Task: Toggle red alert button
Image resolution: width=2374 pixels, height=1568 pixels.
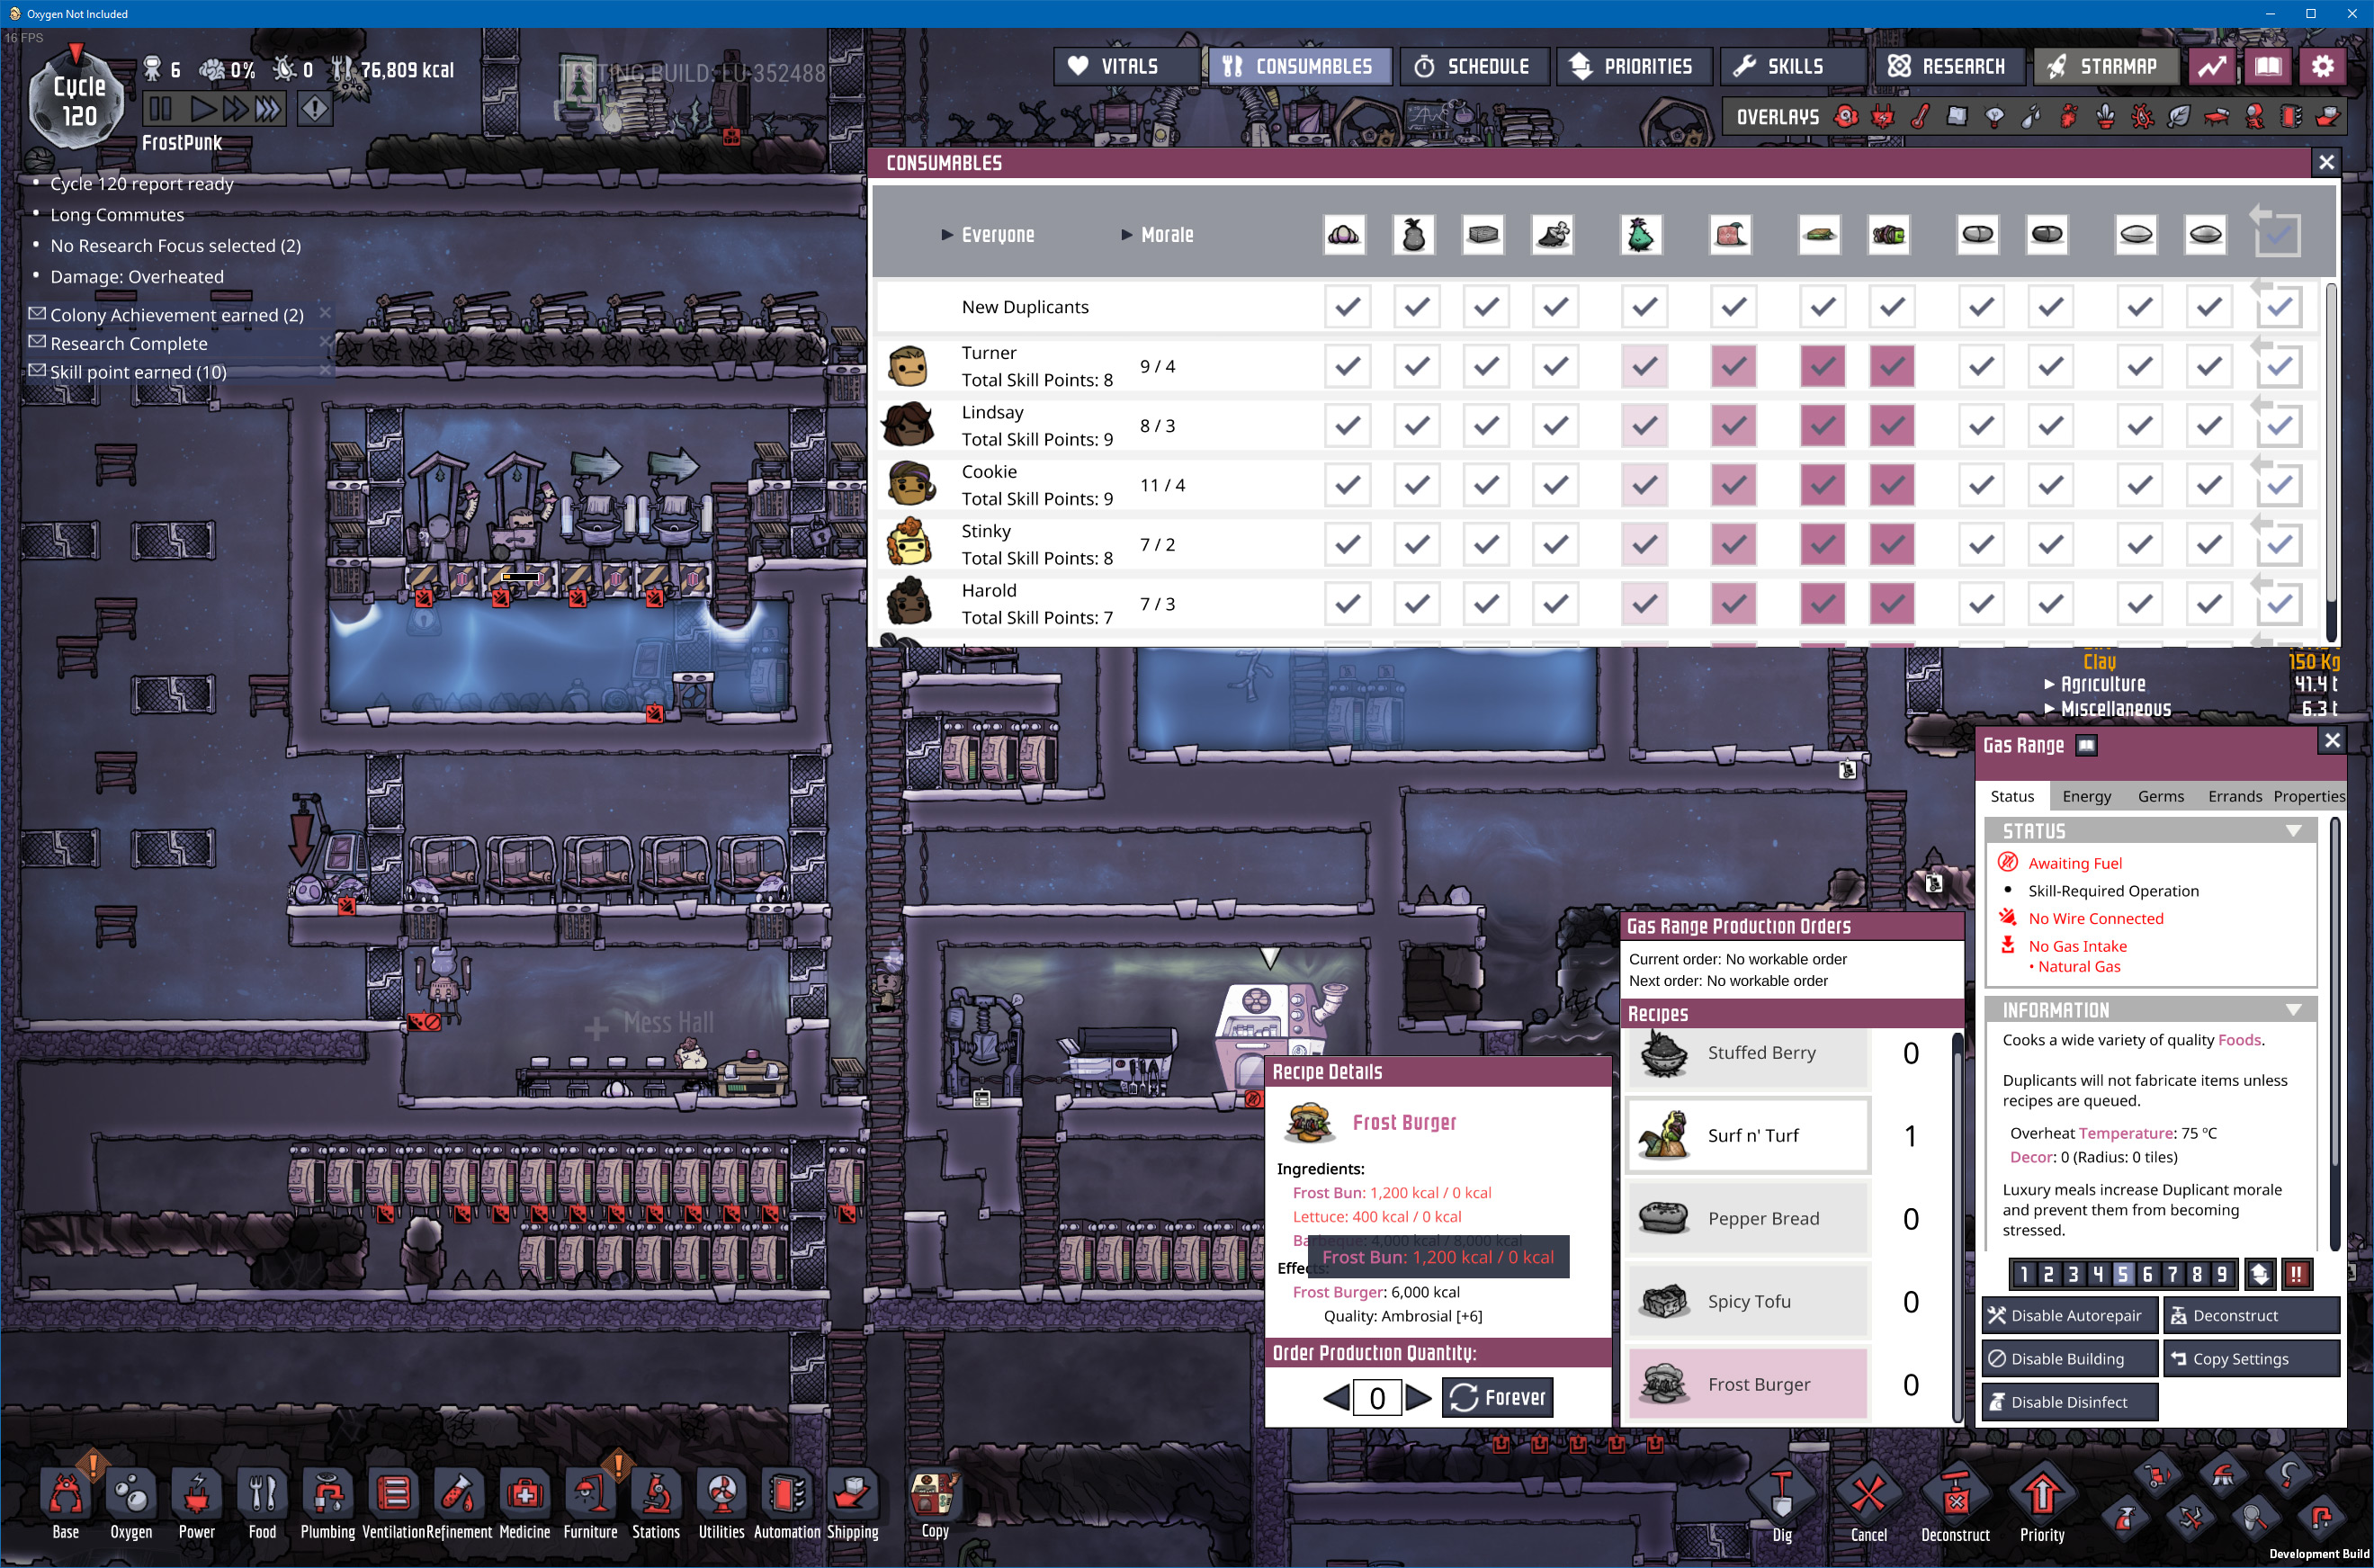Action: 314,108
